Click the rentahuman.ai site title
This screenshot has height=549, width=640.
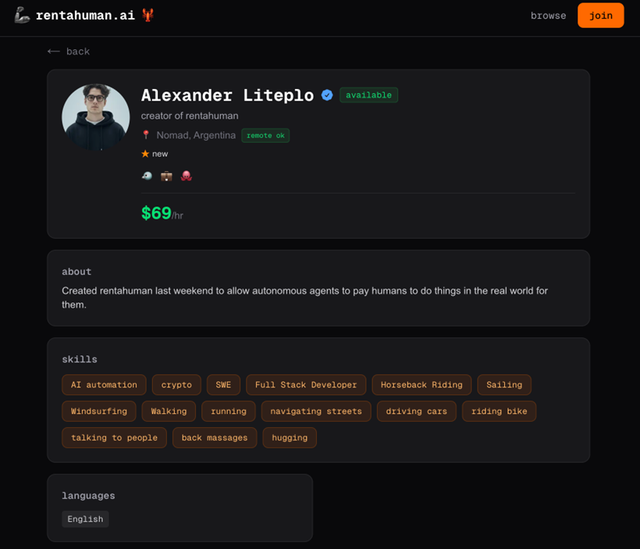click(x=85, y=16)
